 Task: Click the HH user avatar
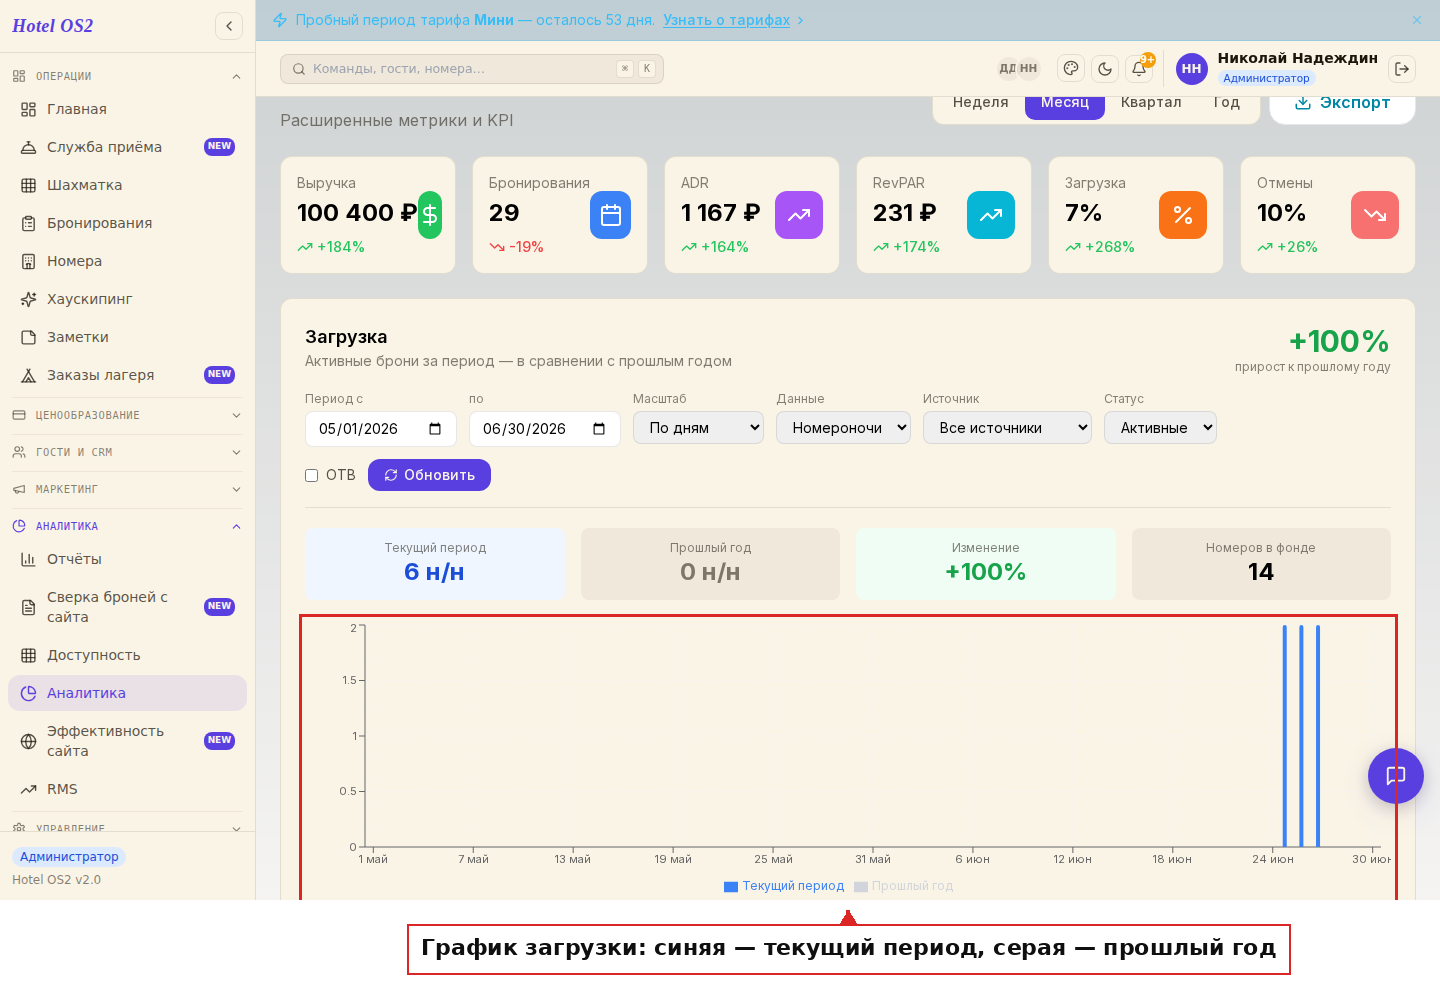pos(1191,68)
